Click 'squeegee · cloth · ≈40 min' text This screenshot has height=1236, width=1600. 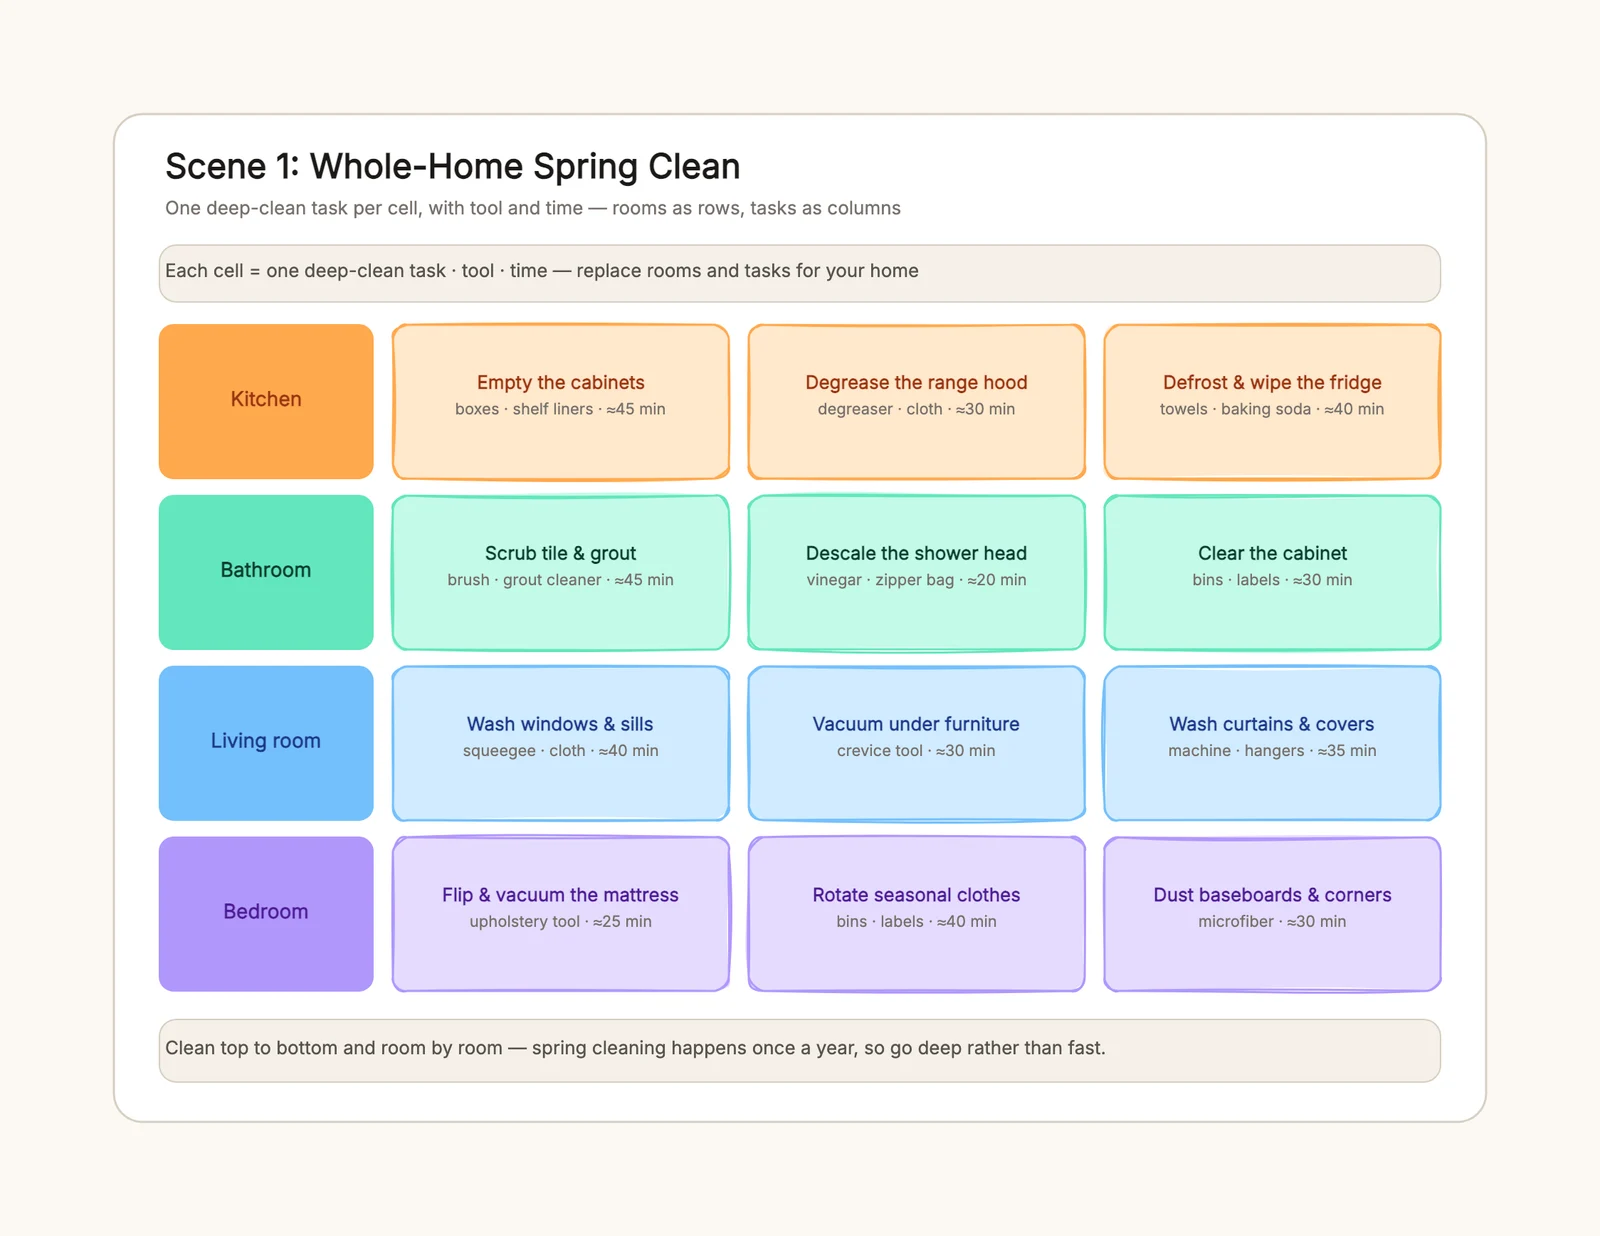point(560,751)
